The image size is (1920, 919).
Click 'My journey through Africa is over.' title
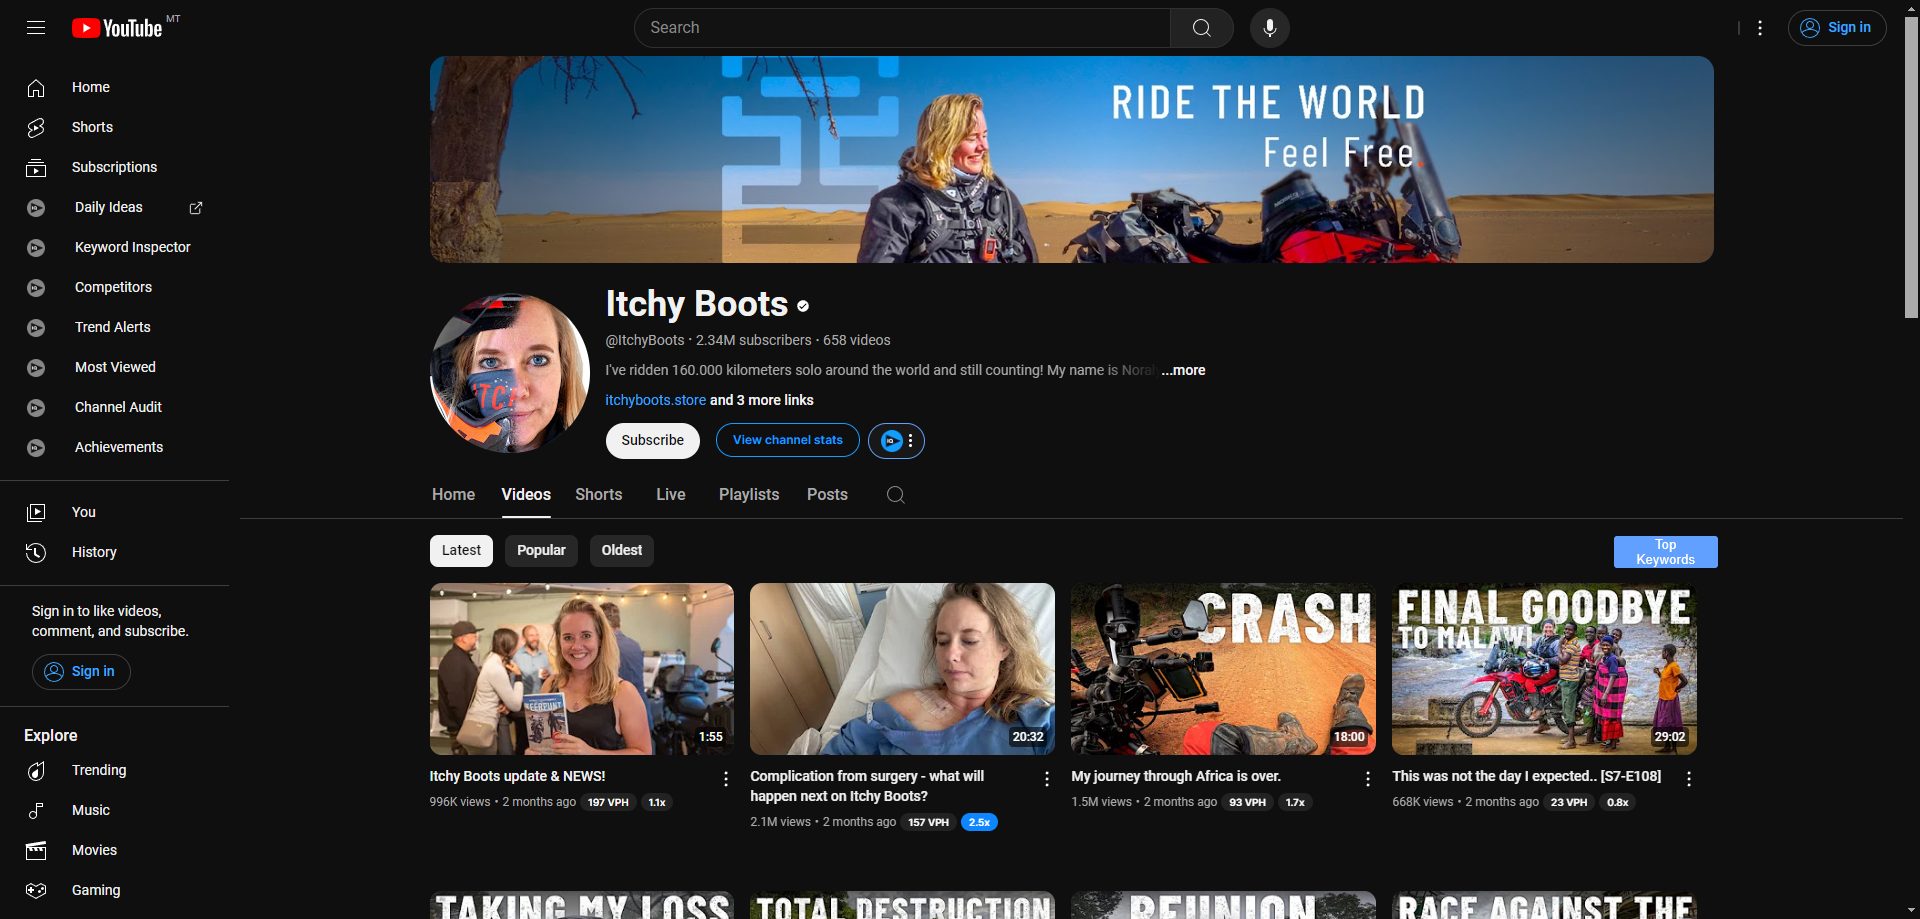point(1176,777)
